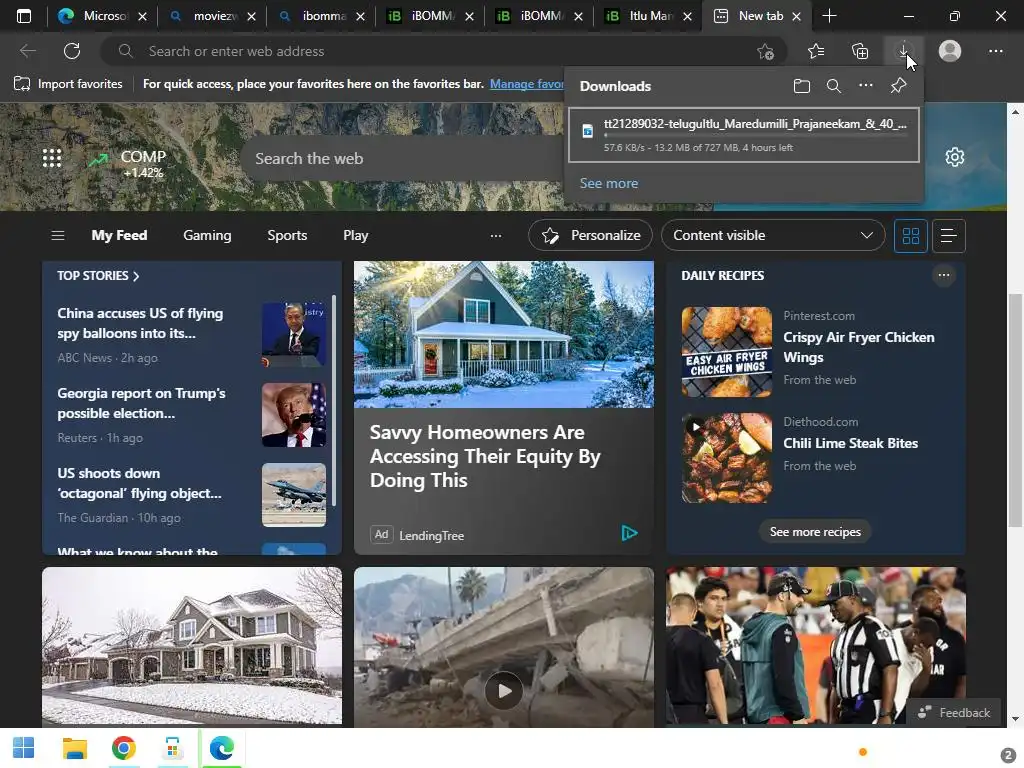The width and height of the screenshot is (1024, 768).
Task: Open the Collections icon
Action: click(860, 51)
